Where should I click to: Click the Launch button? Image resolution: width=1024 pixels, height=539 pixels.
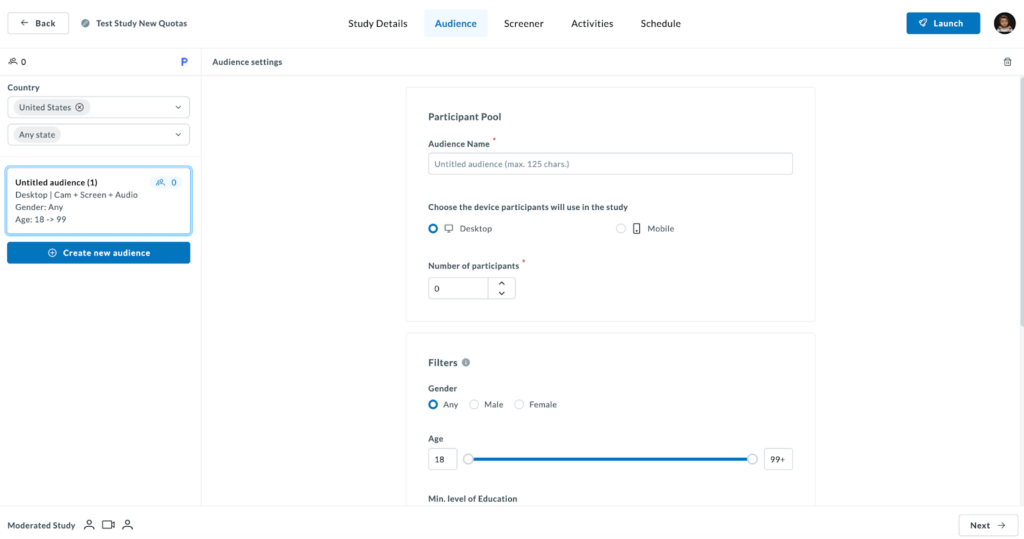tap(942, 23)
